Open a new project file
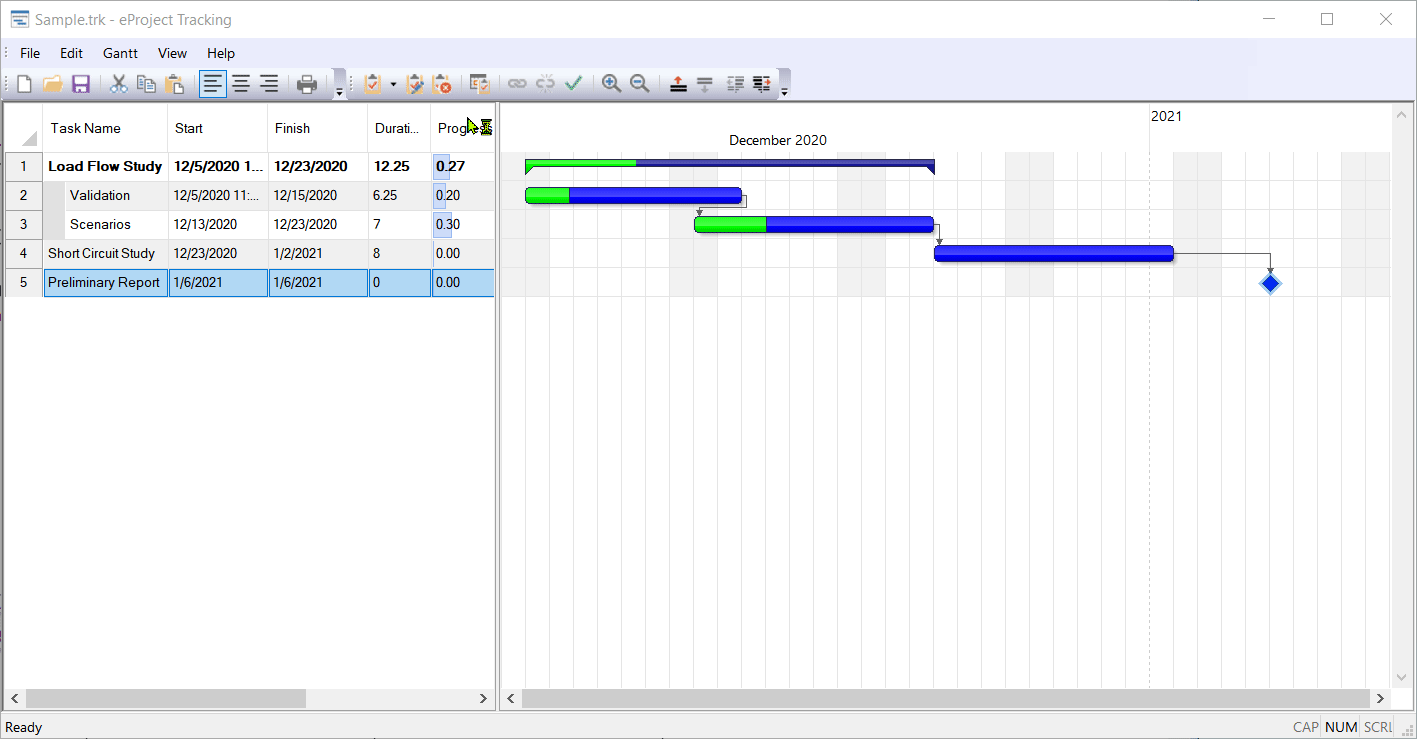The image size is (1417, 739). (22, 84)
